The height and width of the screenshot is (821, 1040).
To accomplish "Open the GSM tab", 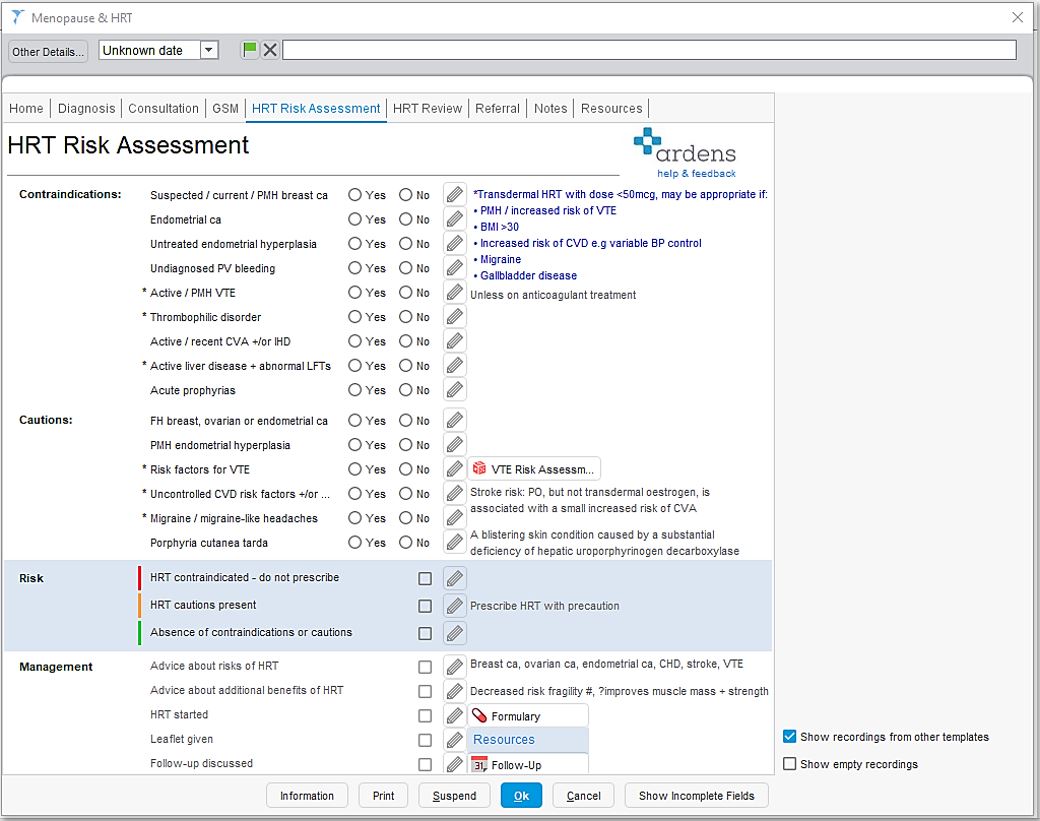I will (x=226, y=108).
